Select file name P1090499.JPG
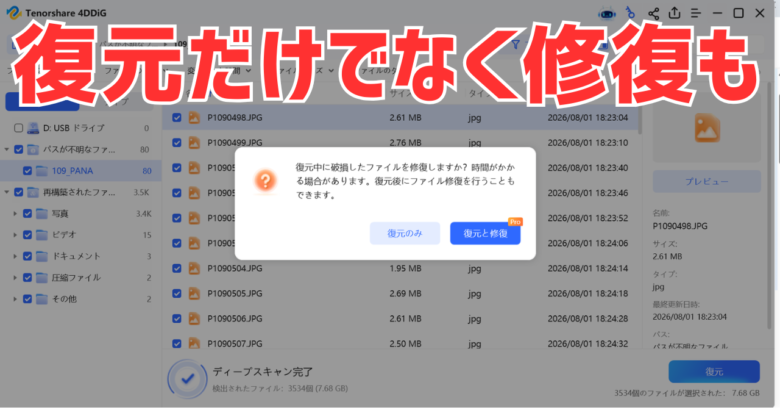 tap(235, 143)
